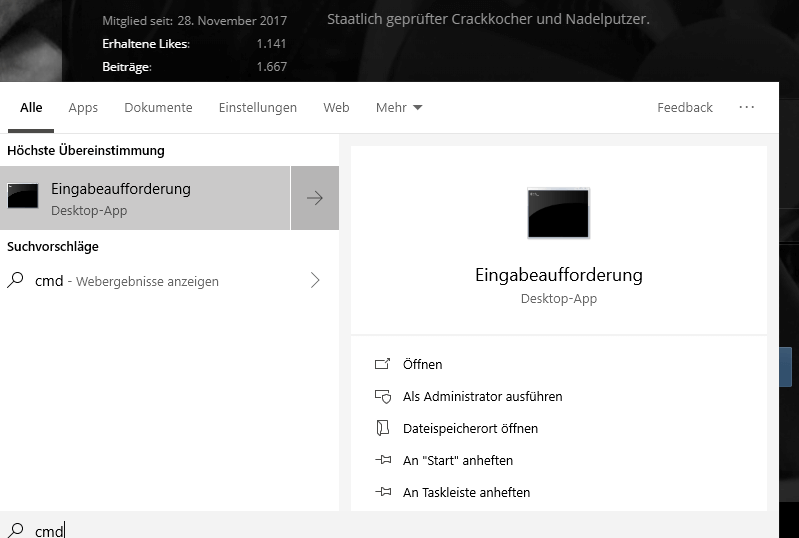Click the Dateispeicherort öffnen file icon
Screen dimensions: 799x538
coord(382,428)
